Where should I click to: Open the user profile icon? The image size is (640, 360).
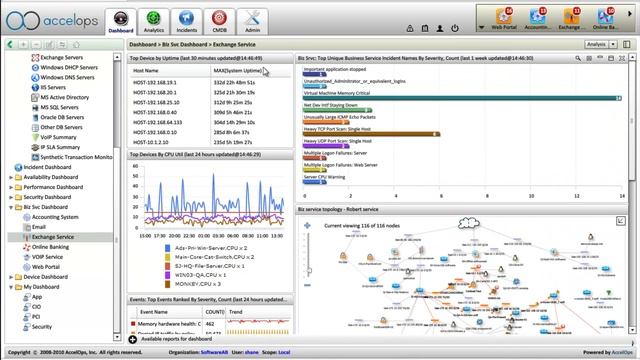click(440, 28)
